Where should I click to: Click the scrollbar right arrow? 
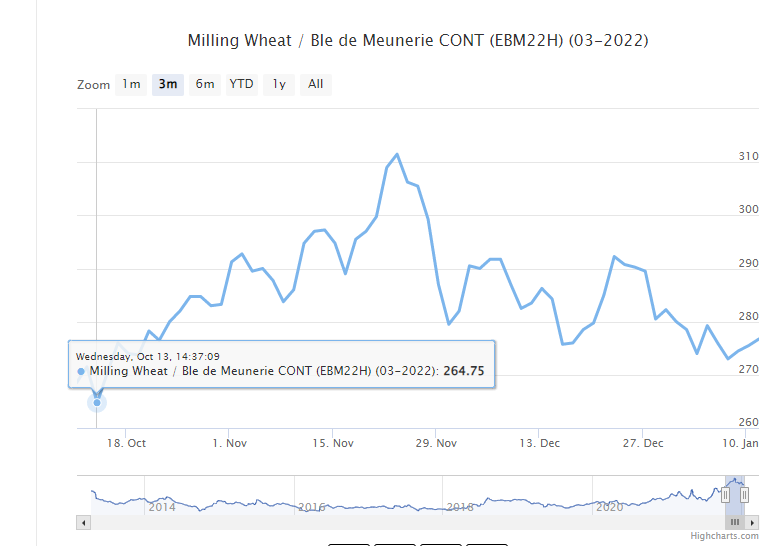coord(753,522)
